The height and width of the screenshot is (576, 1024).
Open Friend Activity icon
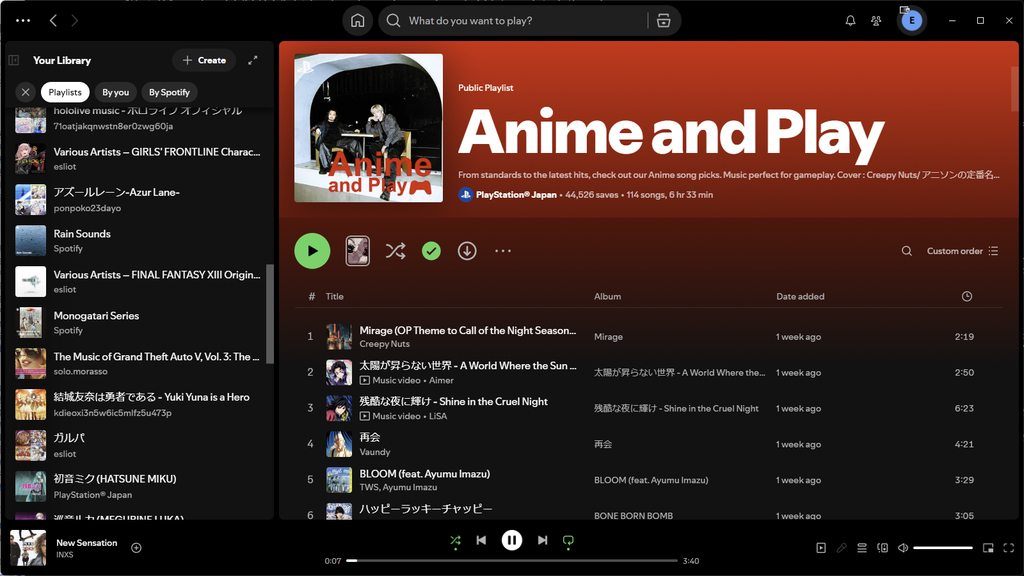(x=876, y=21)
